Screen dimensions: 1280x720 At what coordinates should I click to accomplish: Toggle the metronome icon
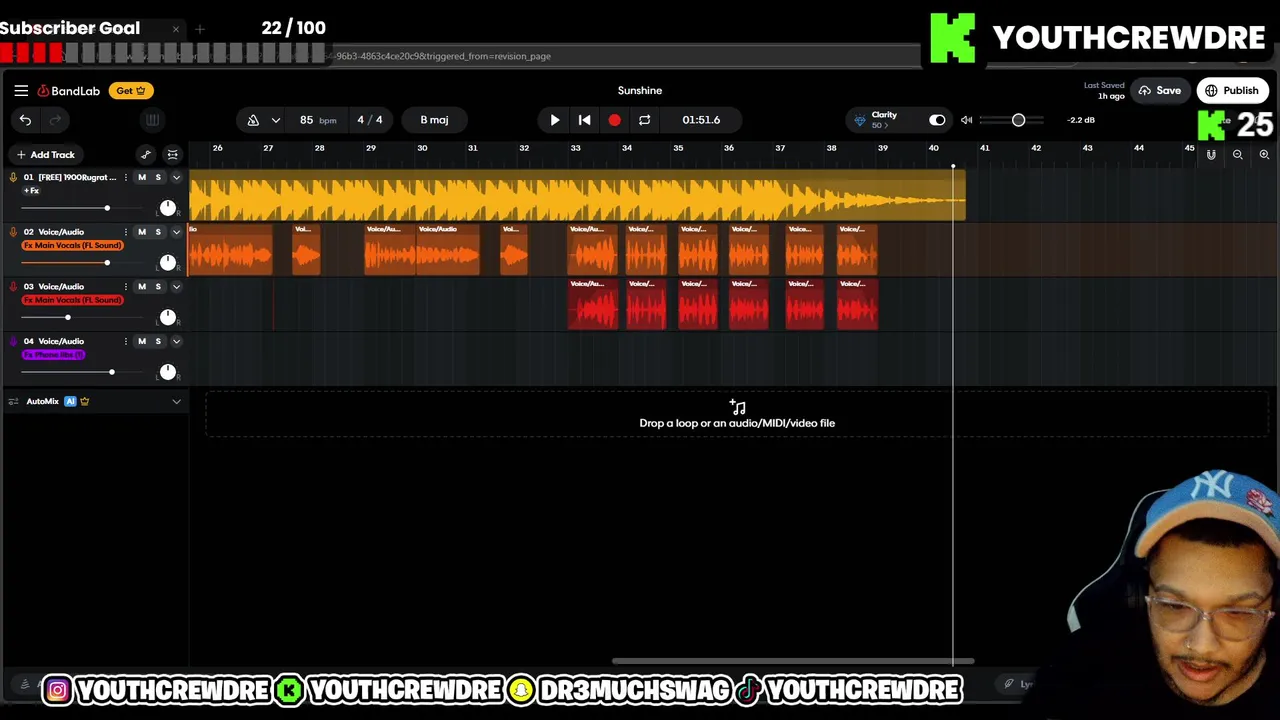pos(253,120)
